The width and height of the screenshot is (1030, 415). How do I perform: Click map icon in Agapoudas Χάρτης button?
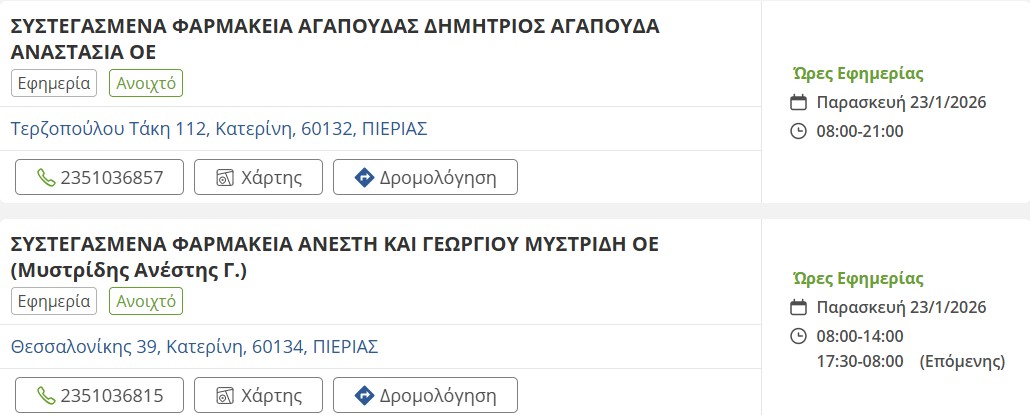[225, 178]
